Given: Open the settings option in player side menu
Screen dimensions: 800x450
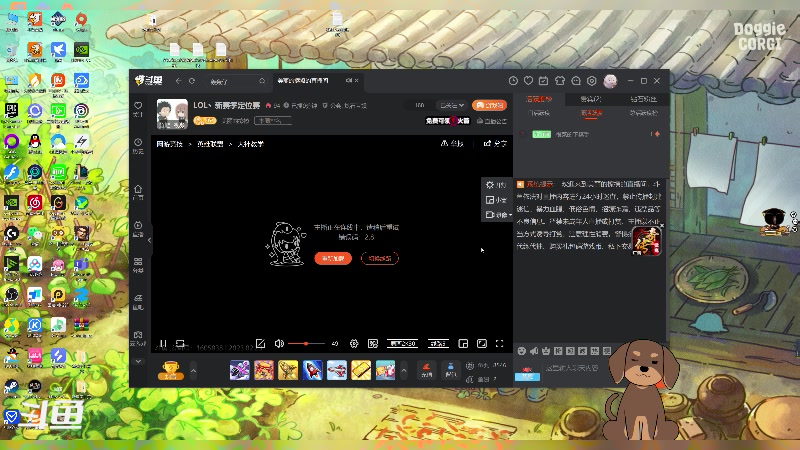Looking at the screenshot, I should point(496,185).
